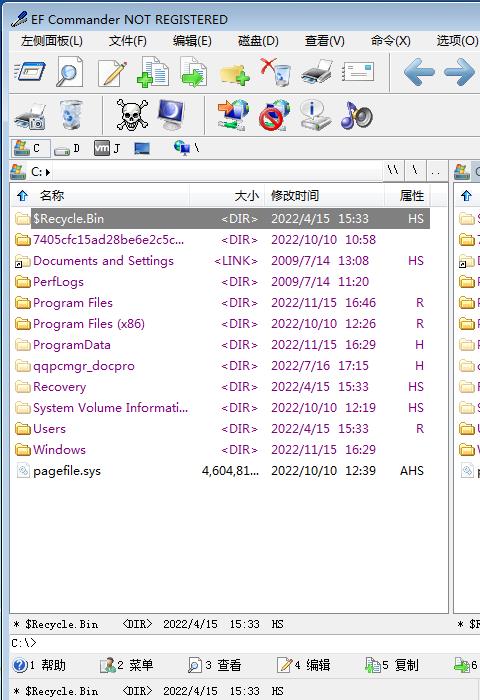The height and width of the screenshot is (700, 480).
Task: Click the double-backslash path button
Action: click(x=393, y=171)
